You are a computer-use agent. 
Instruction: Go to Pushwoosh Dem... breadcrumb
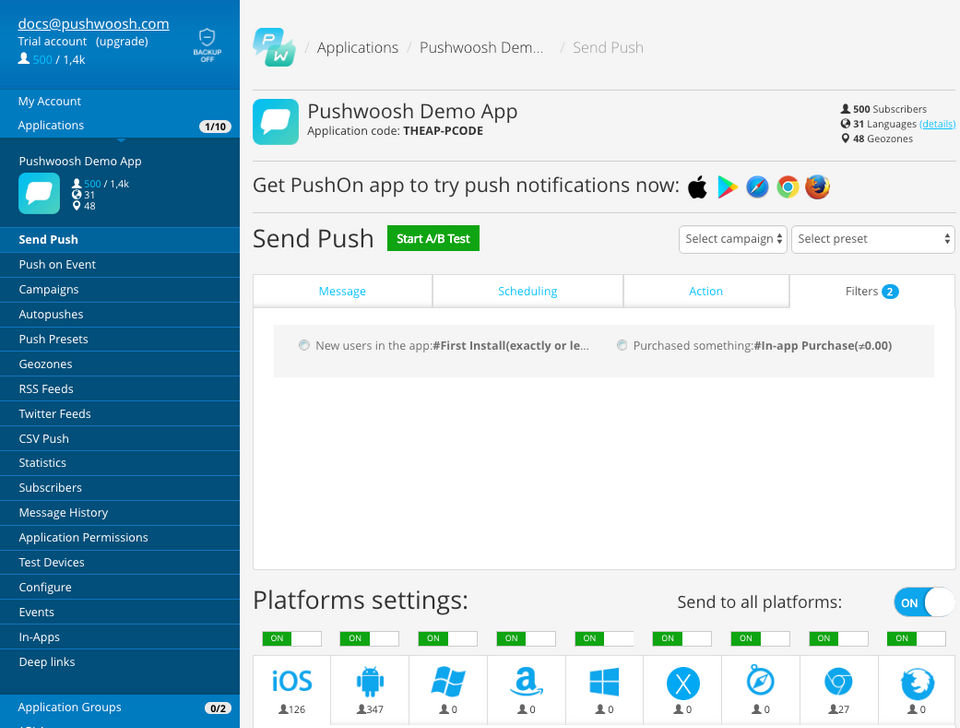481,47
